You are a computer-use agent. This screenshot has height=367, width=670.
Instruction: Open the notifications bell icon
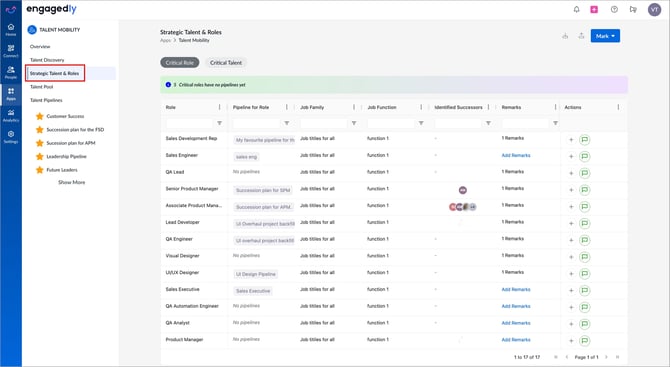pos(576,9)
